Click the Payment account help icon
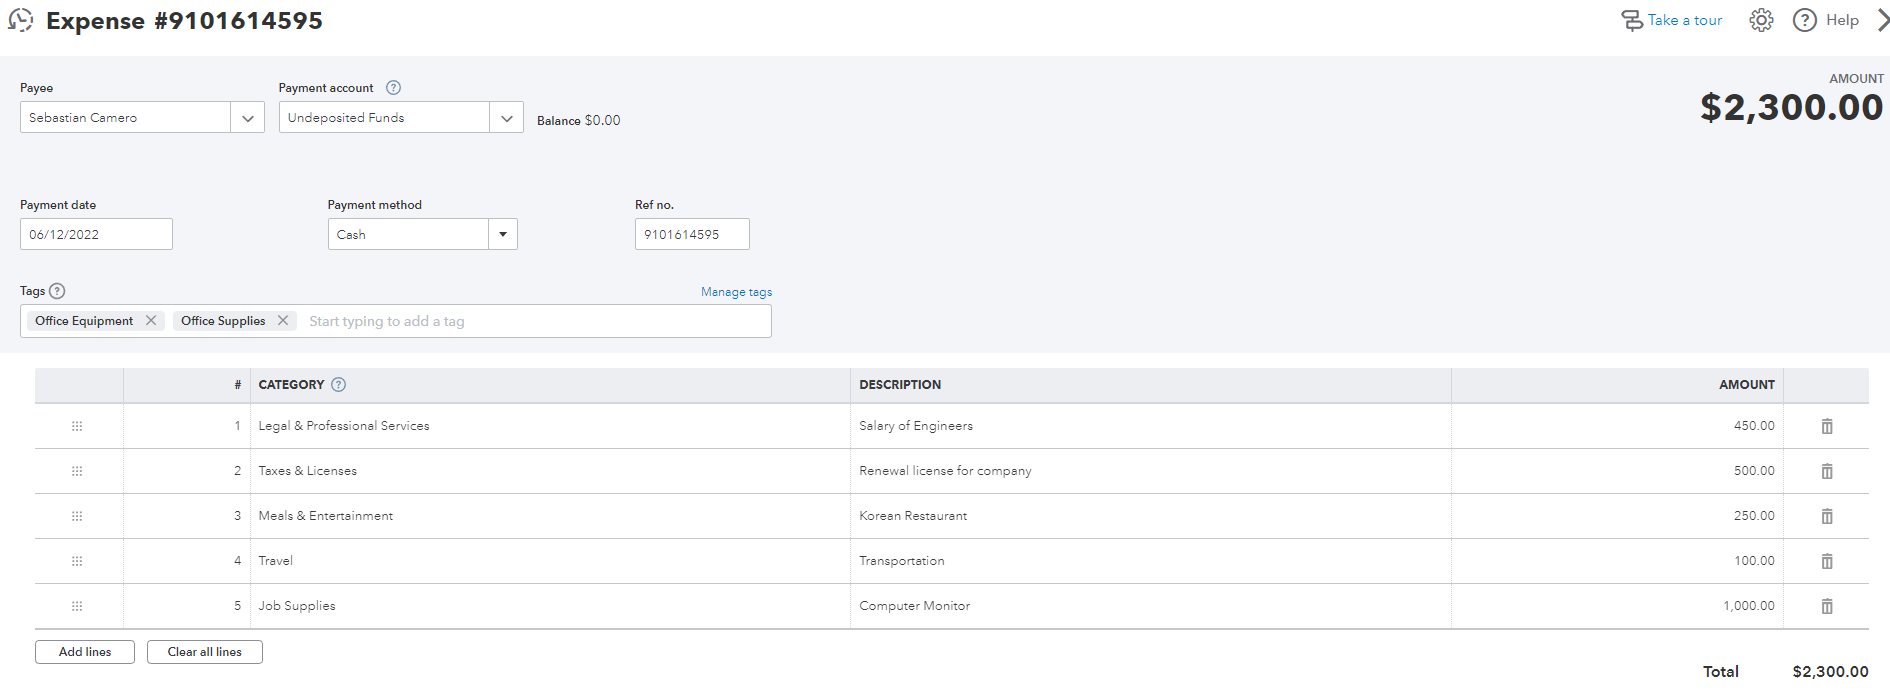Image resolution: width=1890 pixels, height=691 pixels. click(x=394, y=88)
